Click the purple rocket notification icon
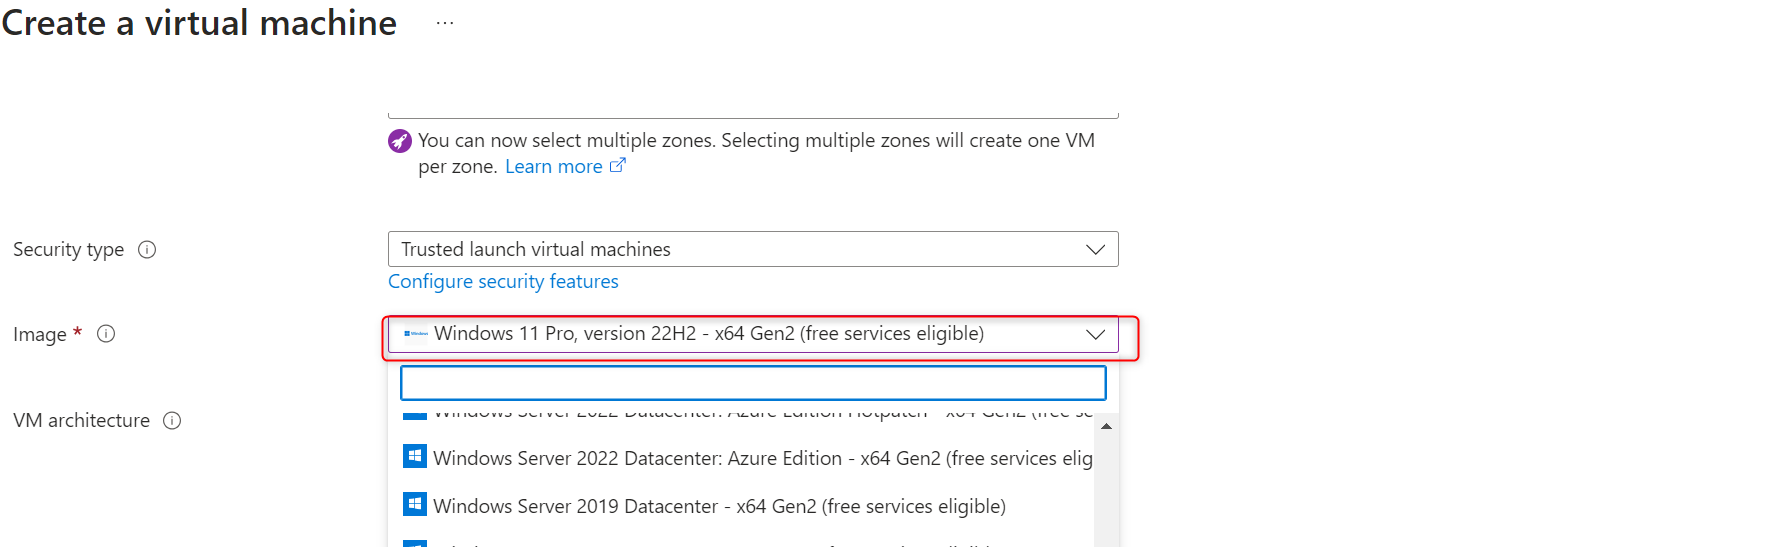1771x547 pixels. click(x=400, y=141)
